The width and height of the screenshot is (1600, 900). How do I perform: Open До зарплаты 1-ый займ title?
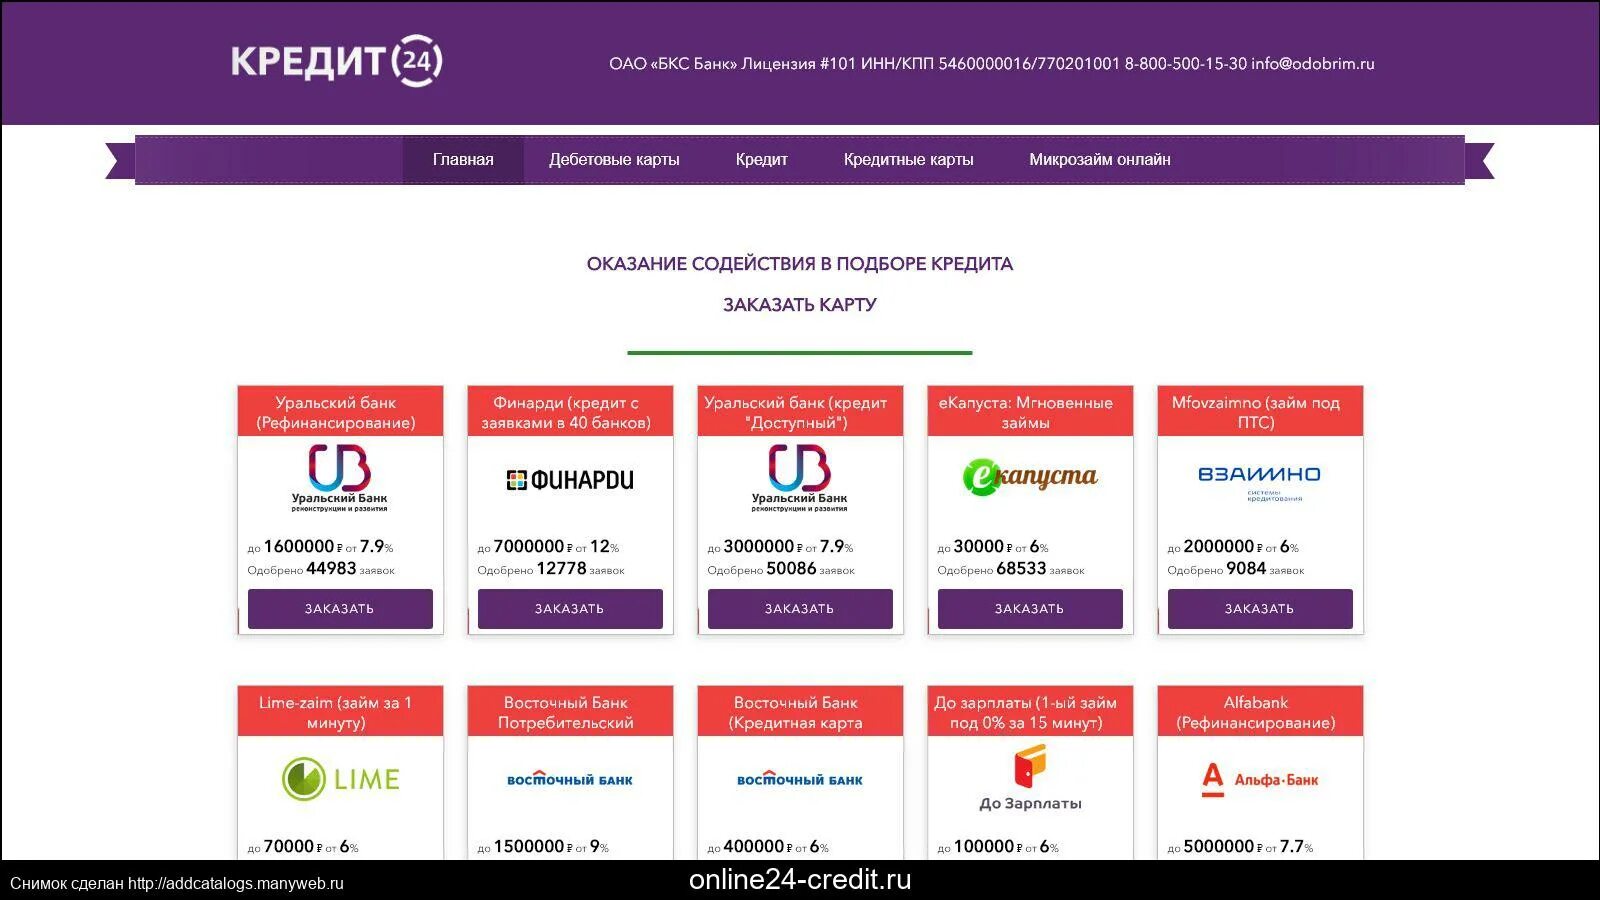pyautogui.click(x=1026, y=713)
